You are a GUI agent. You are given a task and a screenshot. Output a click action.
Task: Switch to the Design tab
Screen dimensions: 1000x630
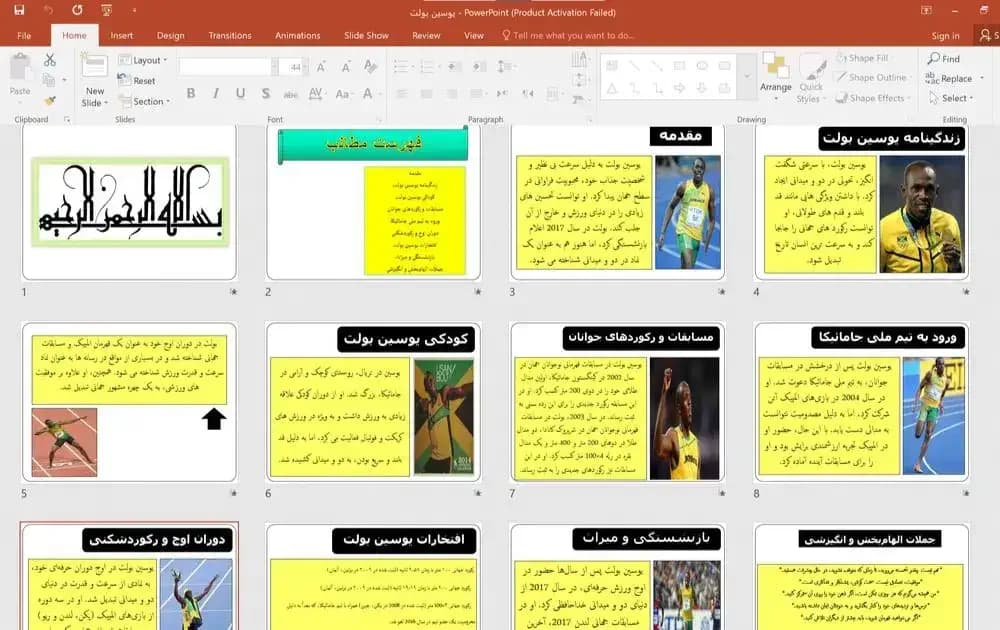[170, 36]
